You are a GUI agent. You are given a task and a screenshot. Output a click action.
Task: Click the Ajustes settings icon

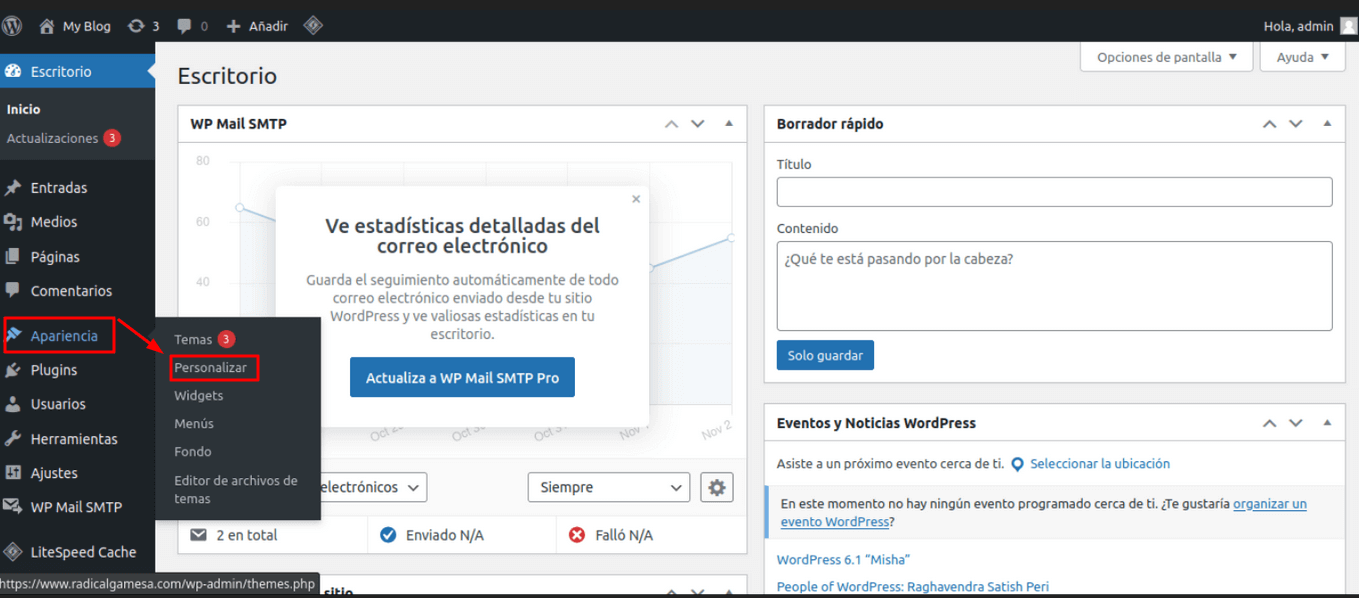click(x=13, y=473)
